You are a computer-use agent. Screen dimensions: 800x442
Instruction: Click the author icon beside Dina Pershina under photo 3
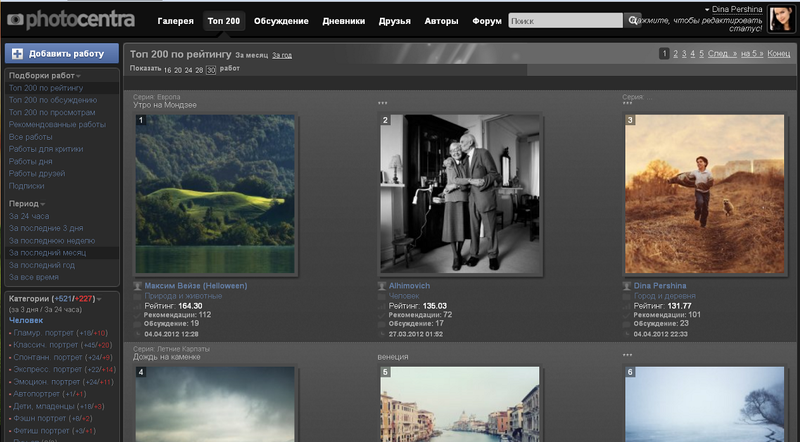tap(627, 286)
